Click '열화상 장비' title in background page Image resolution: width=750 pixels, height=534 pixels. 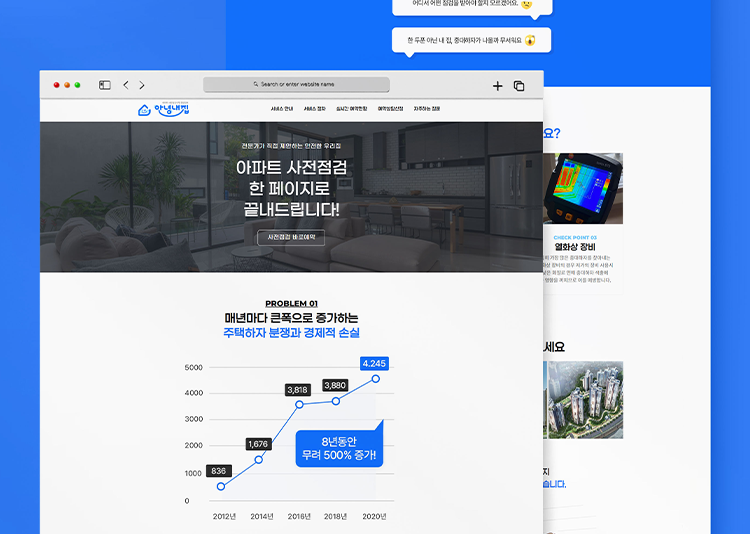click(x=575, y=247)
